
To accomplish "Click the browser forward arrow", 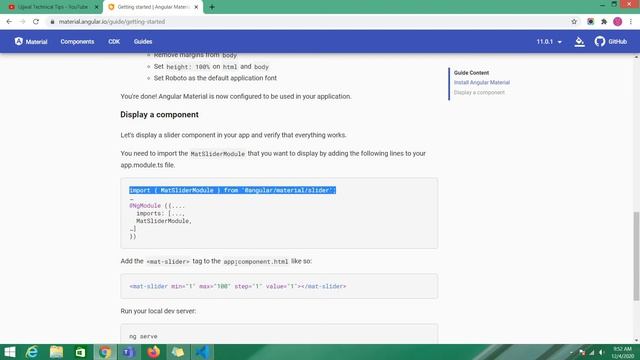I will click(x=22, y=22).
